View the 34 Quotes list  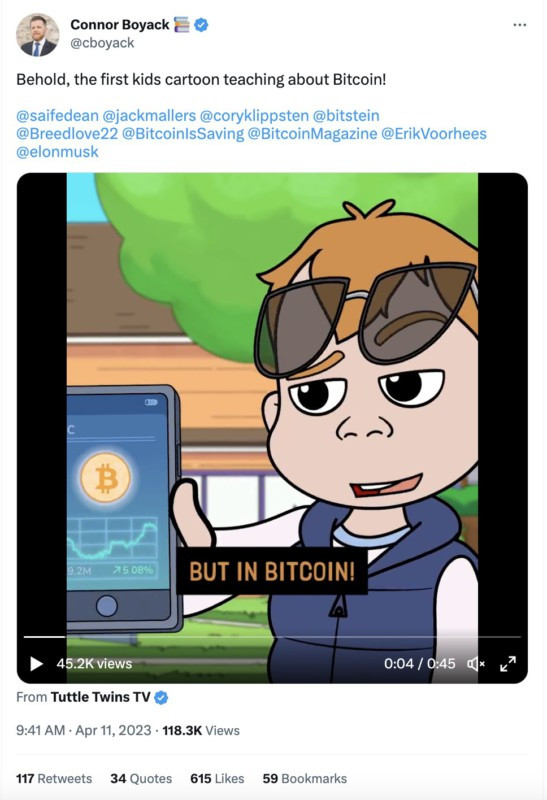click(x=141, y=779)
